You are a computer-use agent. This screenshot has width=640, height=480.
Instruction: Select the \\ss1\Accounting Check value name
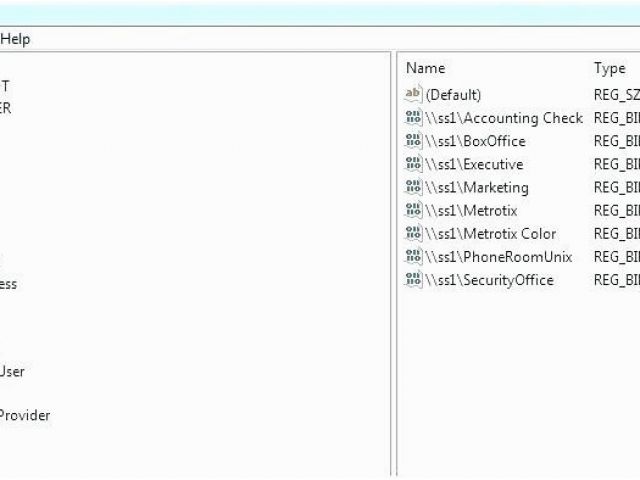[x=504, y=118]
